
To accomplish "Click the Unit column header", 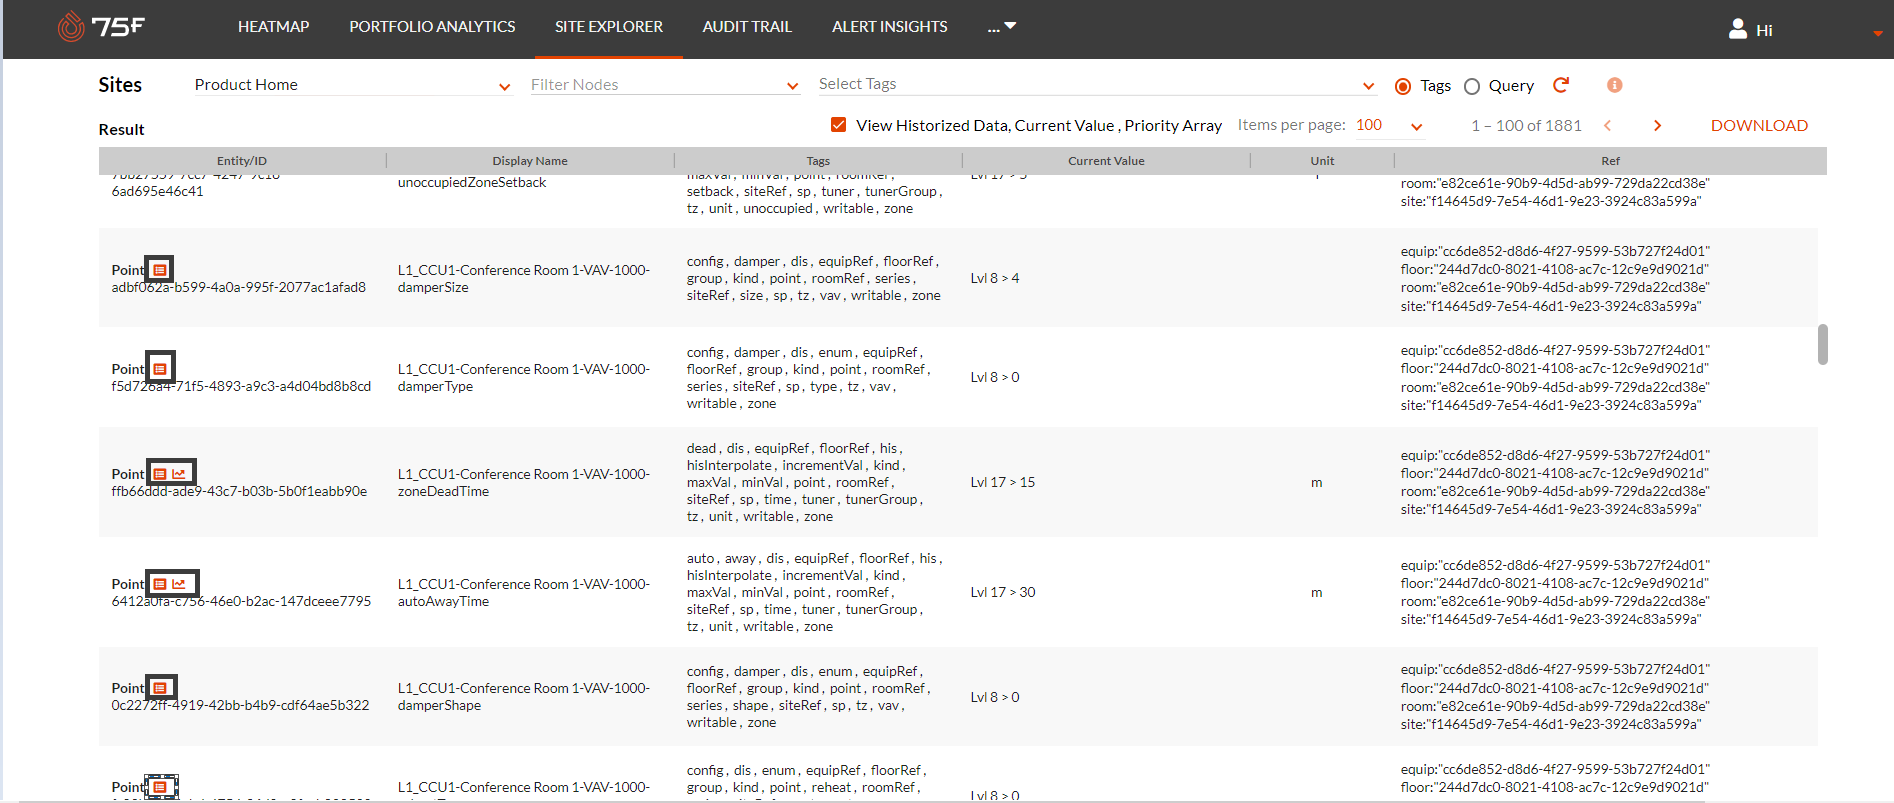I will click(x=1322, y=161).
